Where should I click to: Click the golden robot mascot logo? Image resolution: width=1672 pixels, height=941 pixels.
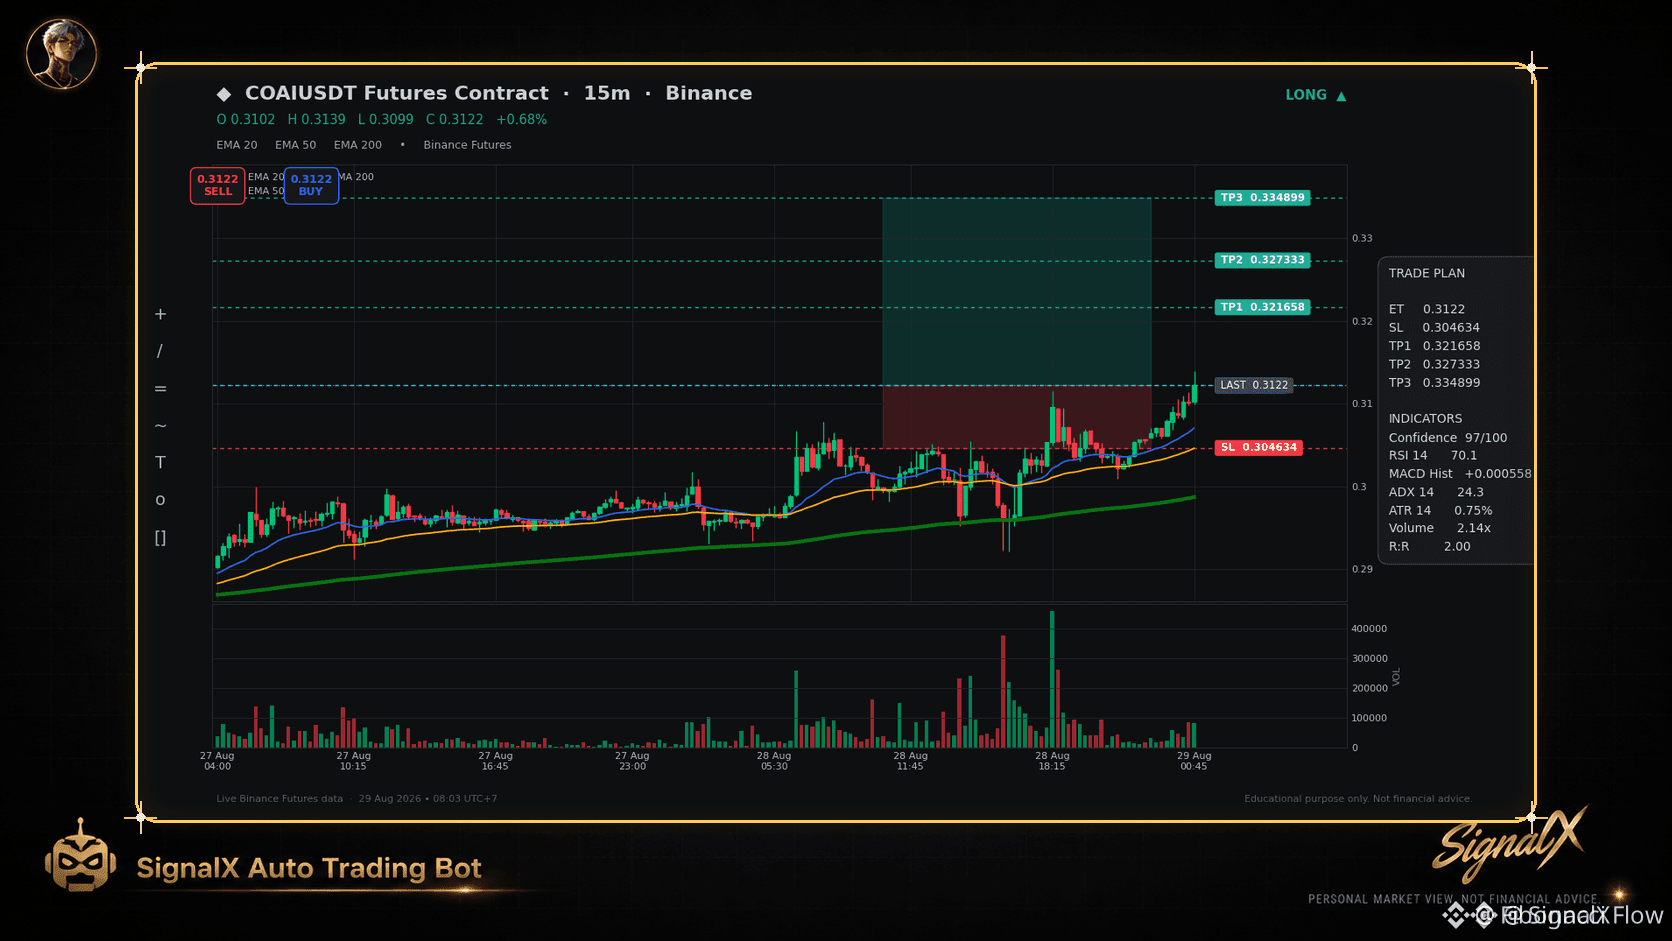80,856
